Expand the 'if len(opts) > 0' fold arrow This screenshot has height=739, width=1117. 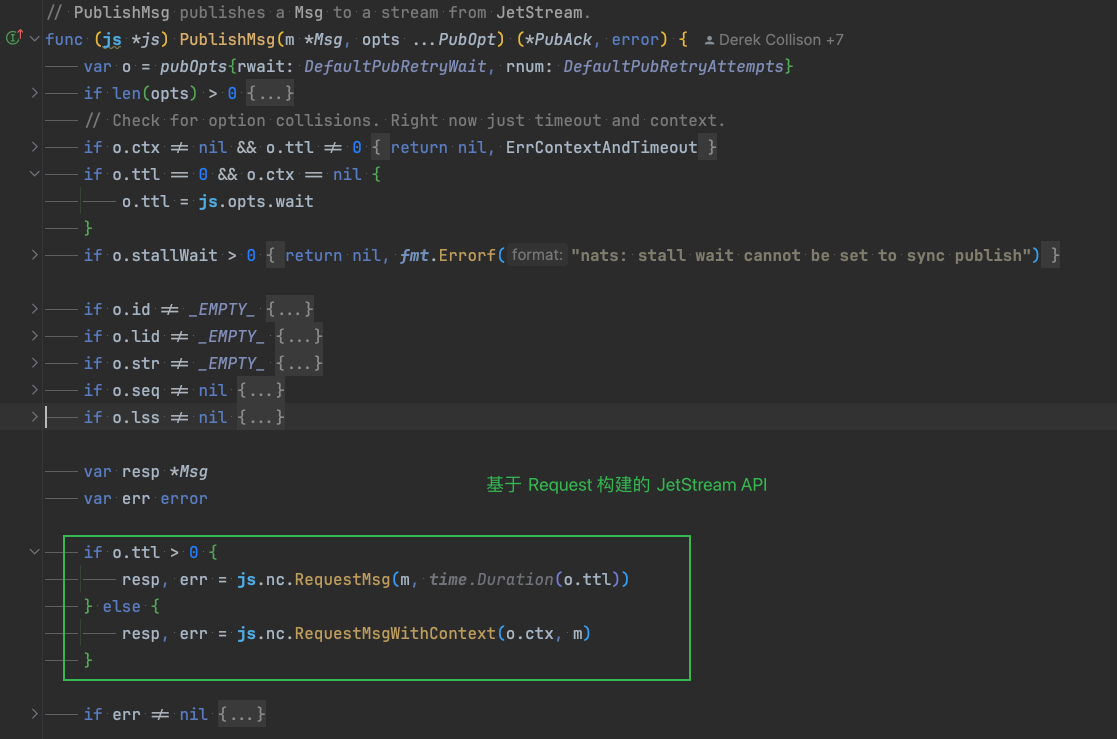(x=36, y=93)
